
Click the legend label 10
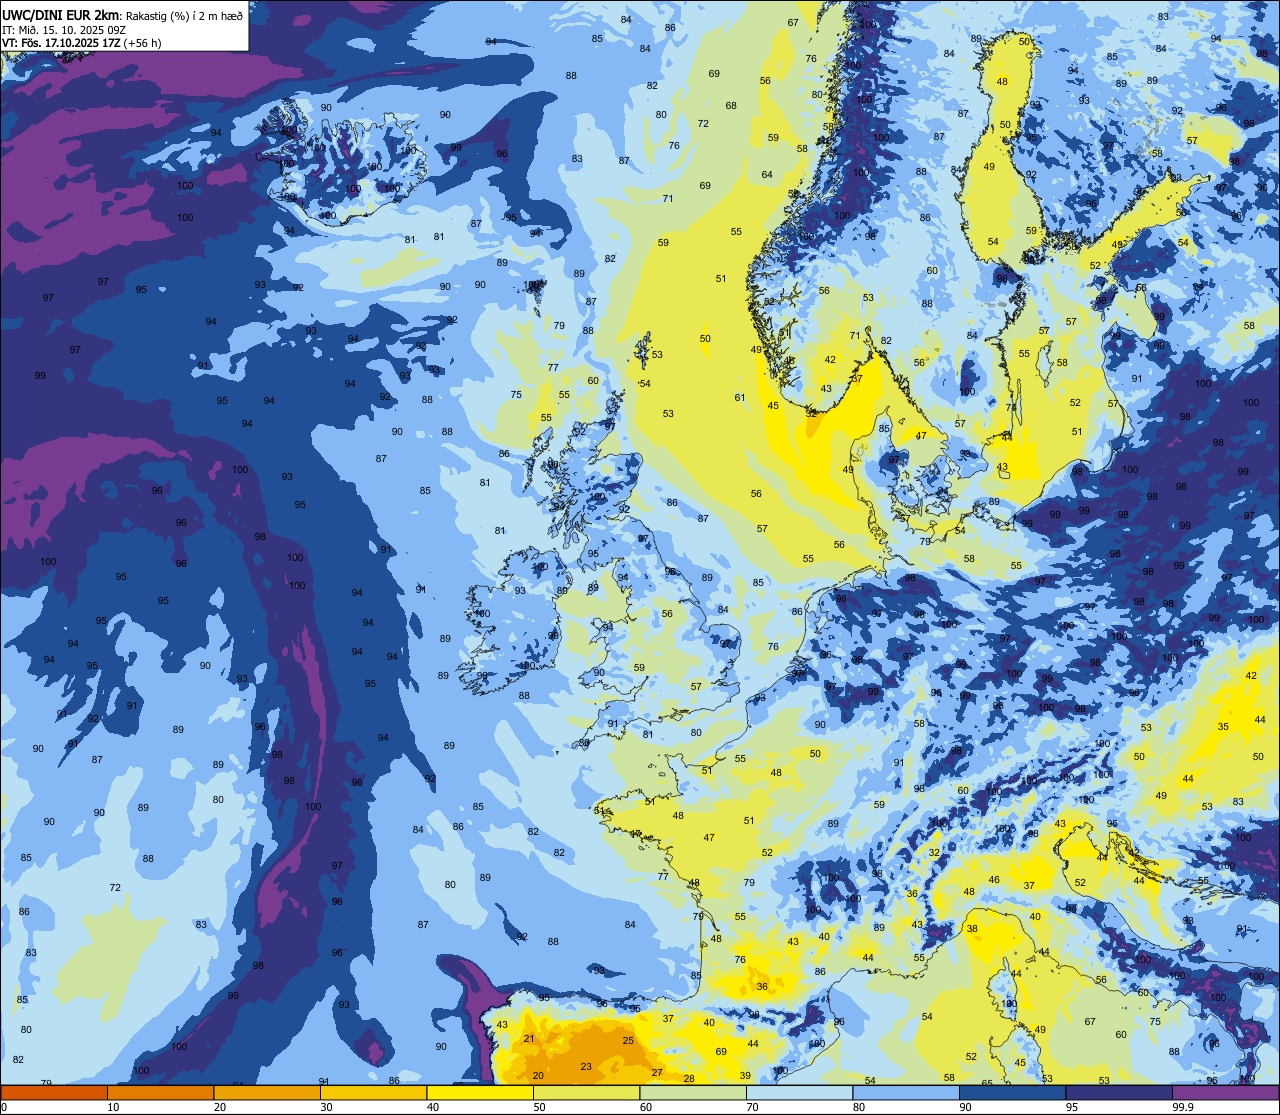click(x=113, y=1107)
